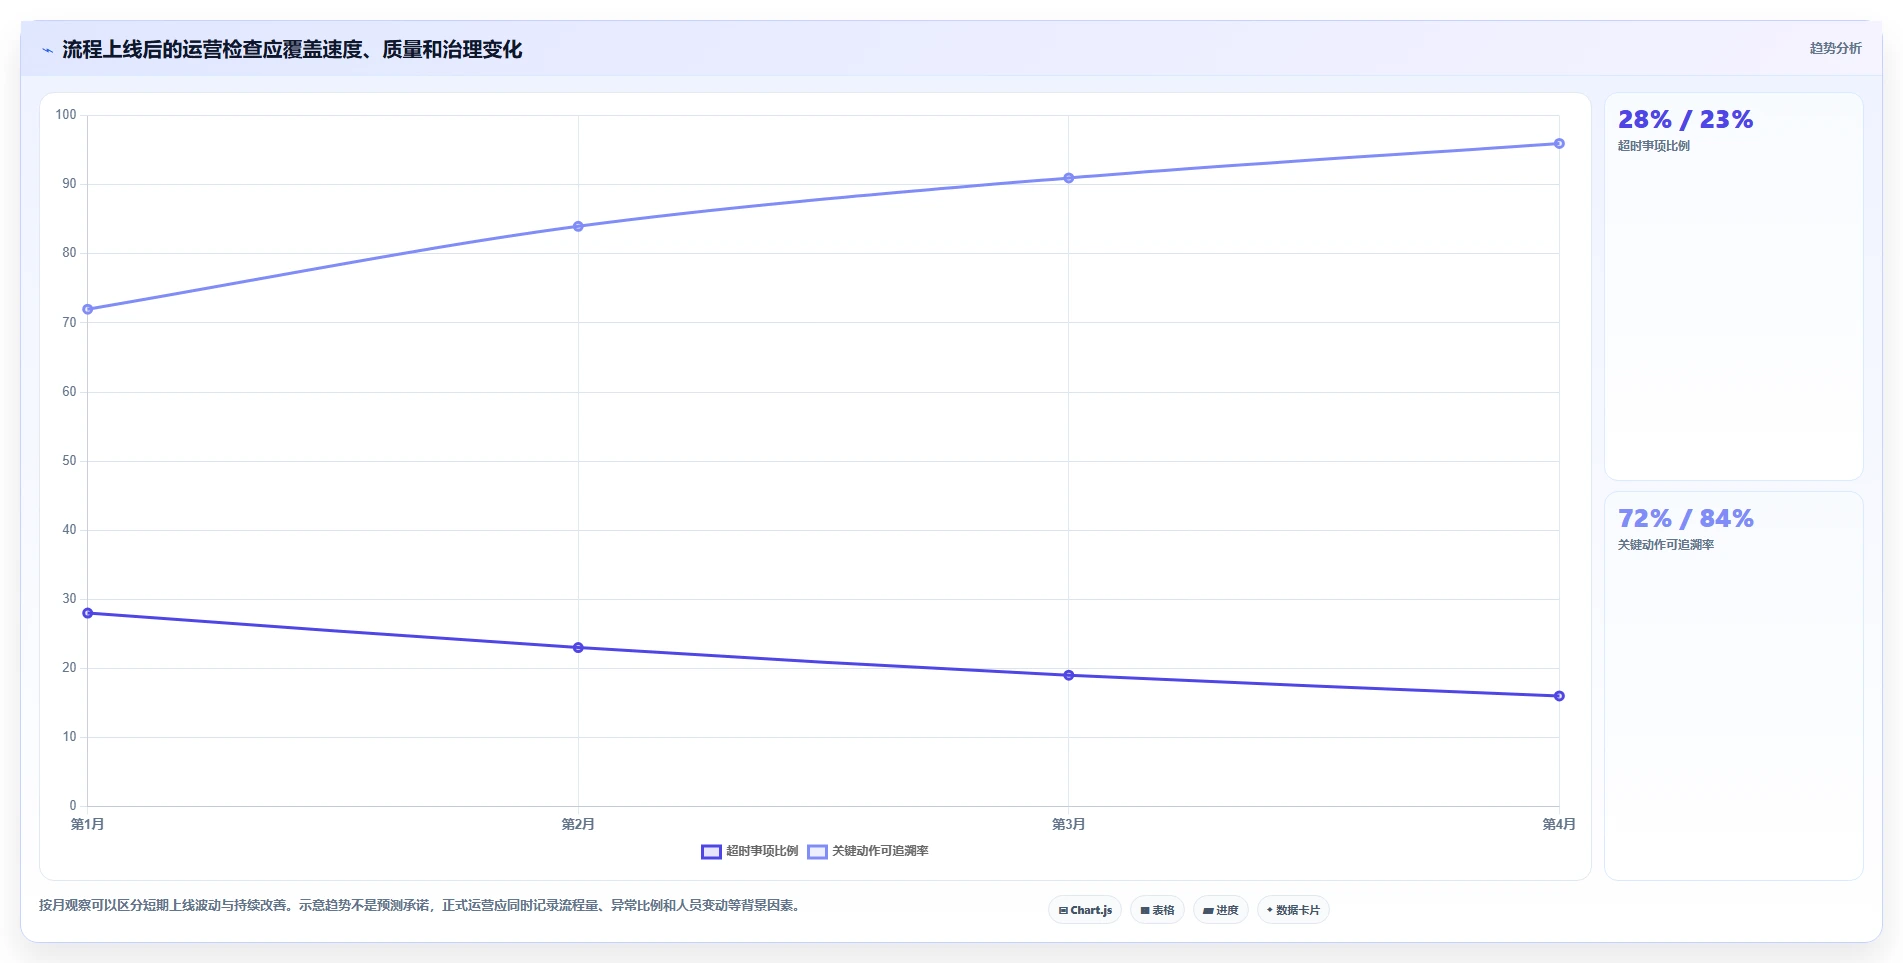
Task: Toggle the 超时事项比例 legend swatch
Action: (x=711, y=852)
